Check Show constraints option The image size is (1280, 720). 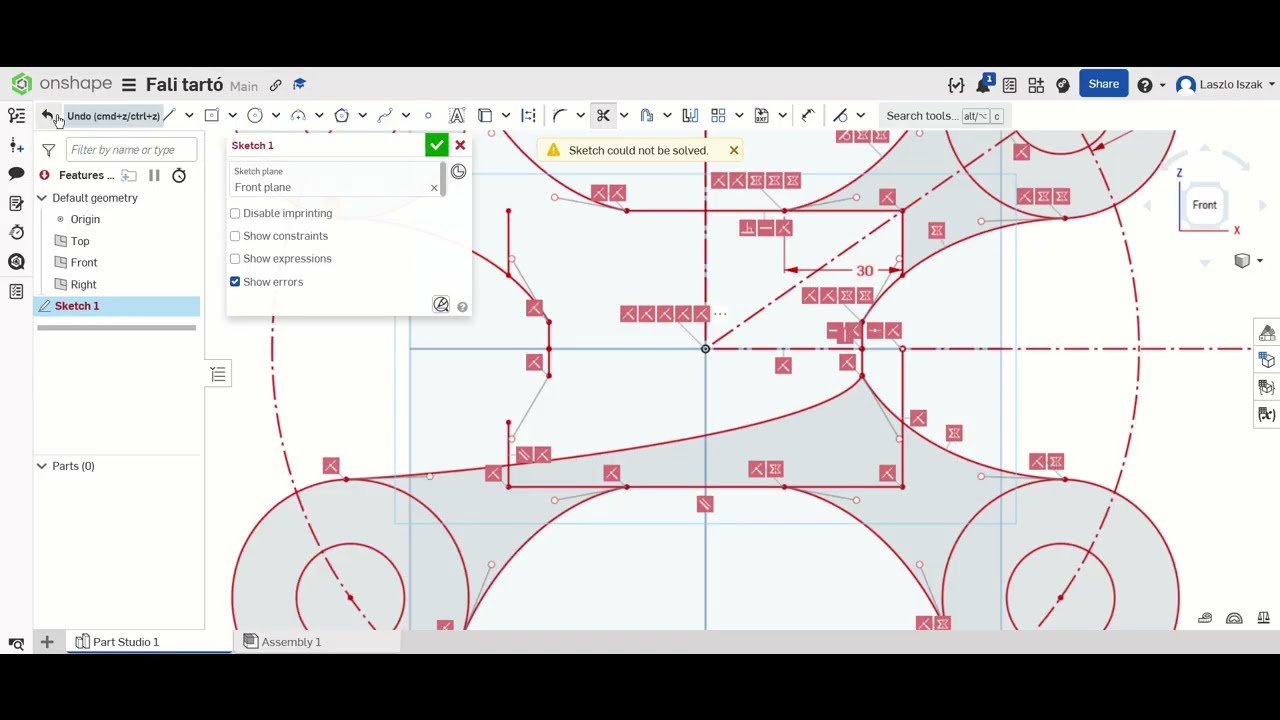tap(235, 236)
